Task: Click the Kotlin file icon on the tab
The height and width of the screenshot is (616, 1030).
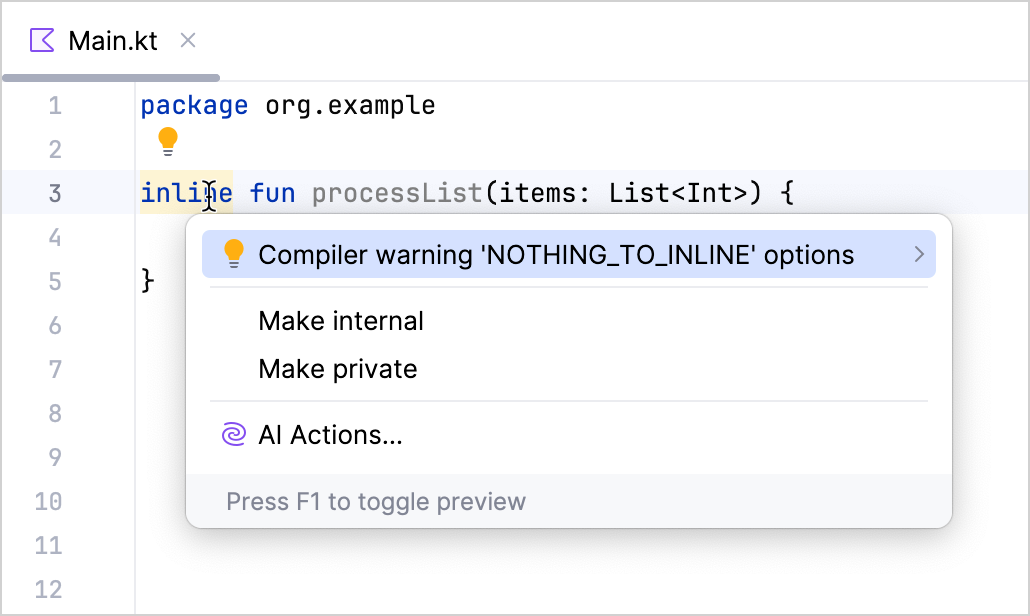Action: pos(42,41)
